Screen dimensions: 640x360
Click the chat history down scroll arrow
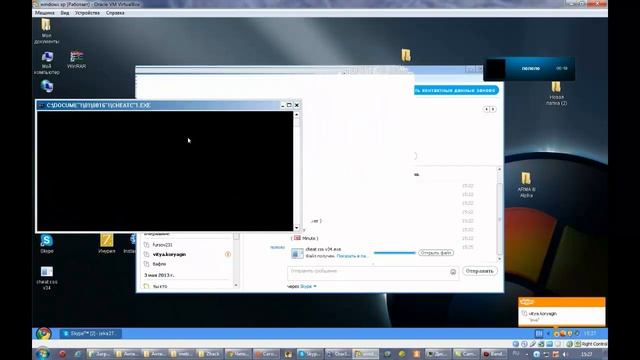click(499, 259)
